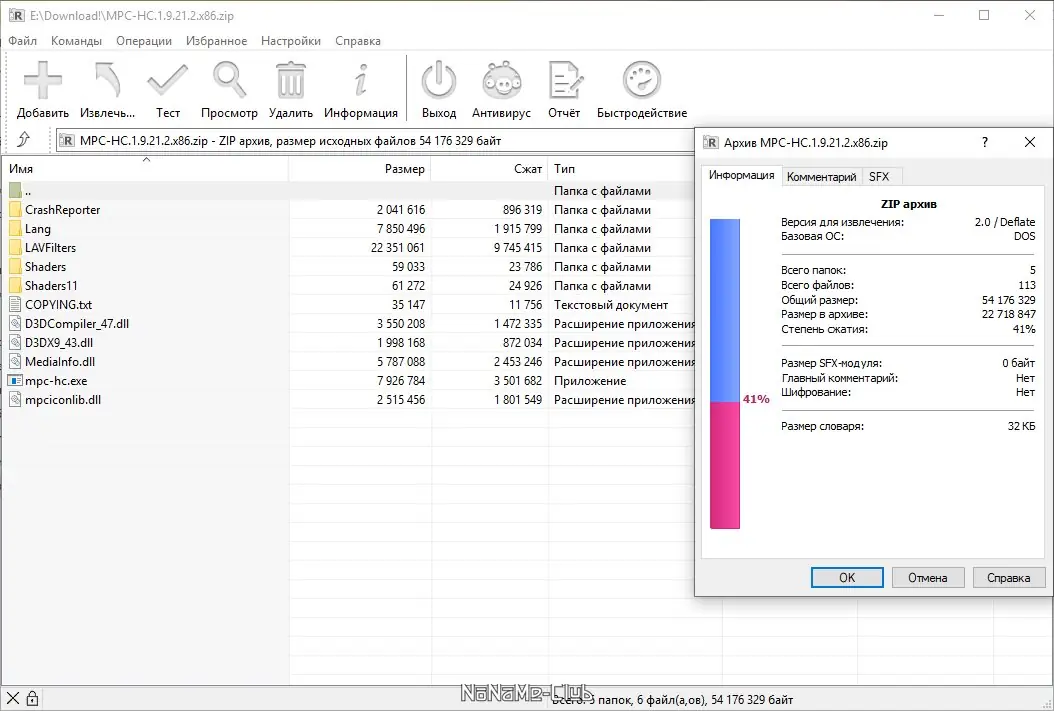Close the archive information dialog
This screenshot has width=1054, height=711.
(1030, 142)
